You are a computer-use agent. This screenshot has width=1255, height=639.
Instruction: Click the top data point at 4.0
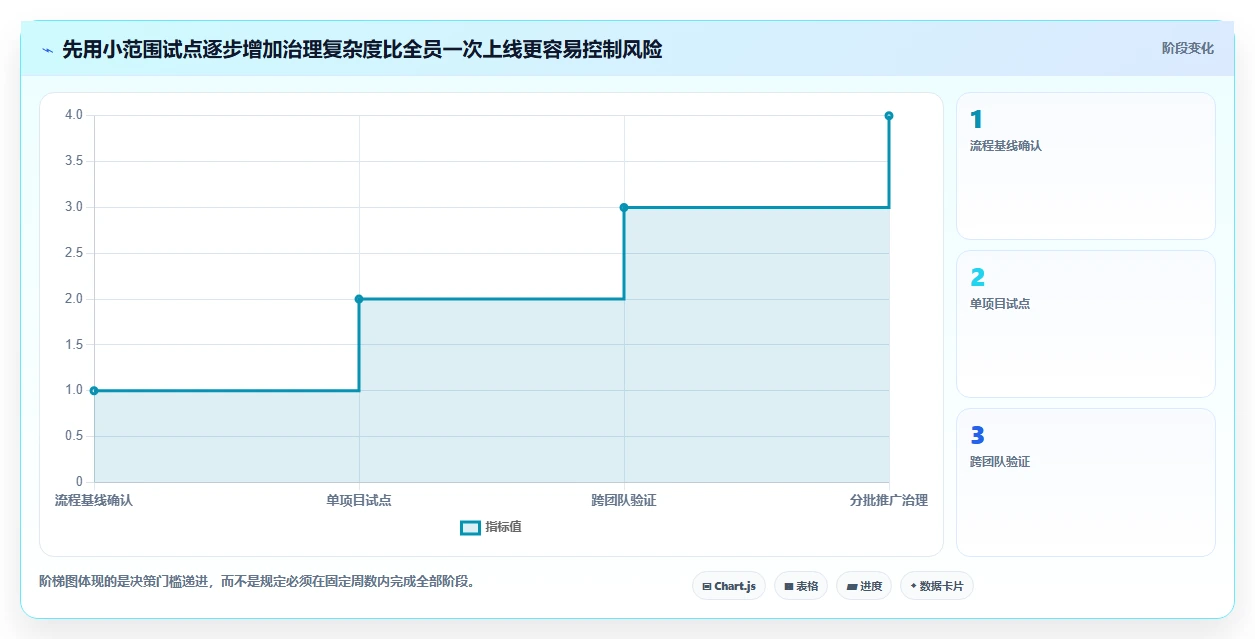pos(889,116)
